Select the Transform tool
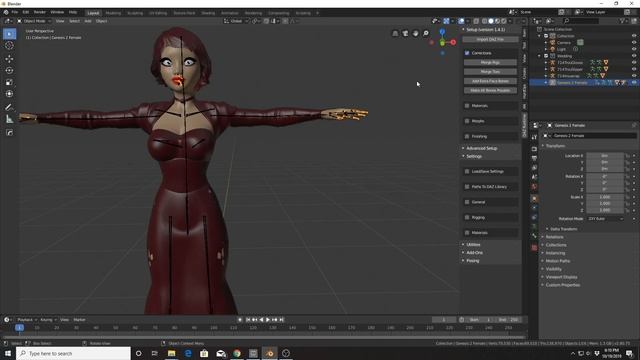Image resolution: width=640 pixels, height=360 pixels. [x=9, y=94]
